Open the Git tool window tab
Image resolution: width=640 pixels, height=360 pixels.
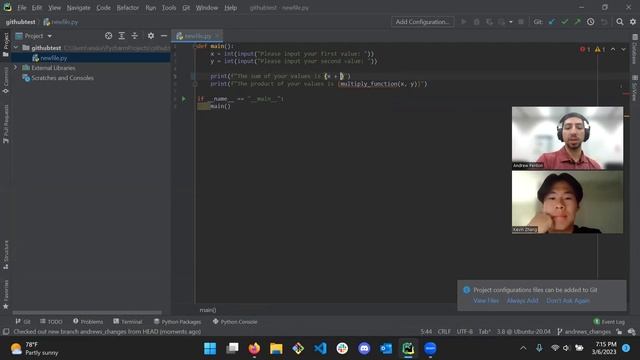pyautogui.click(x=23, y=322)
